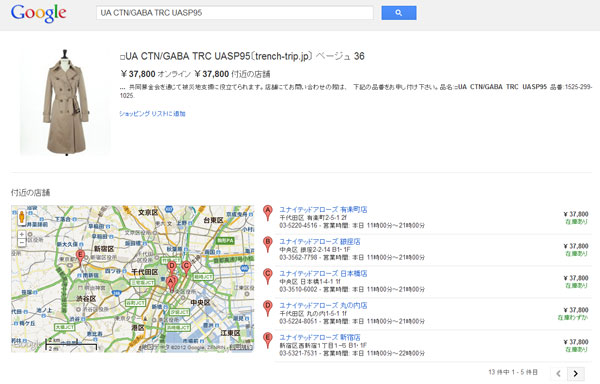Screen dimensions: 600x384
Task: Open ユナイテッドアローズ 日本橋店 store link
Action: (x=323, y=273)
